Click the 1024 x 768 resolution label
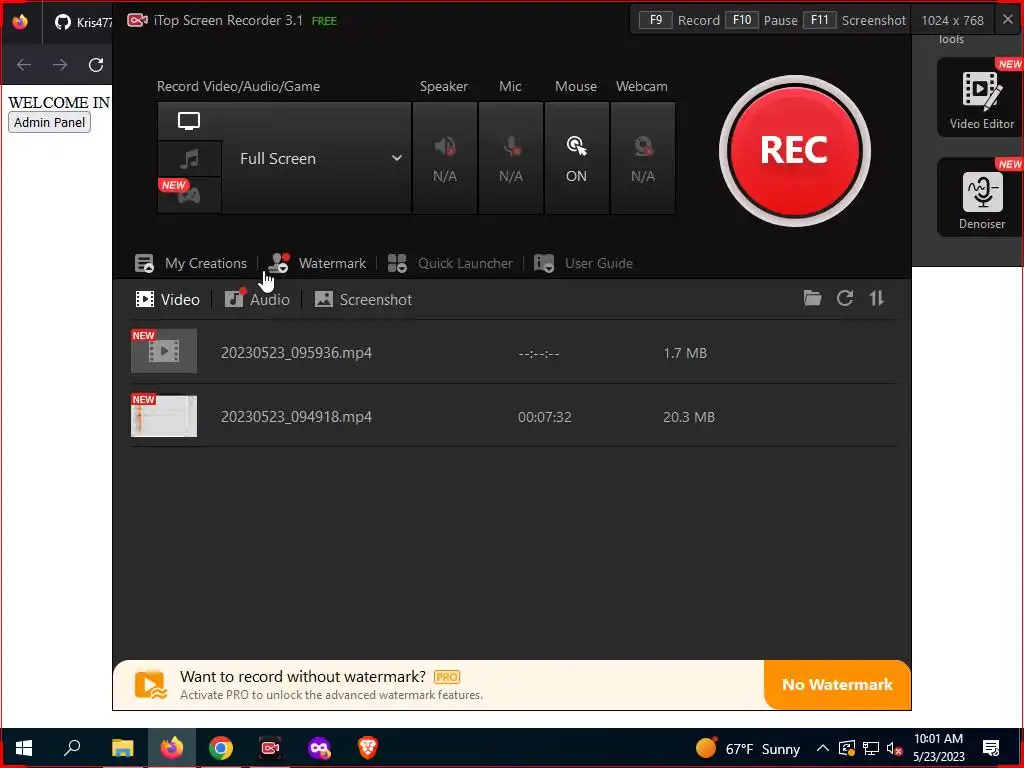This screenshot has width=1024, height=768. click(x=952, y=20)
